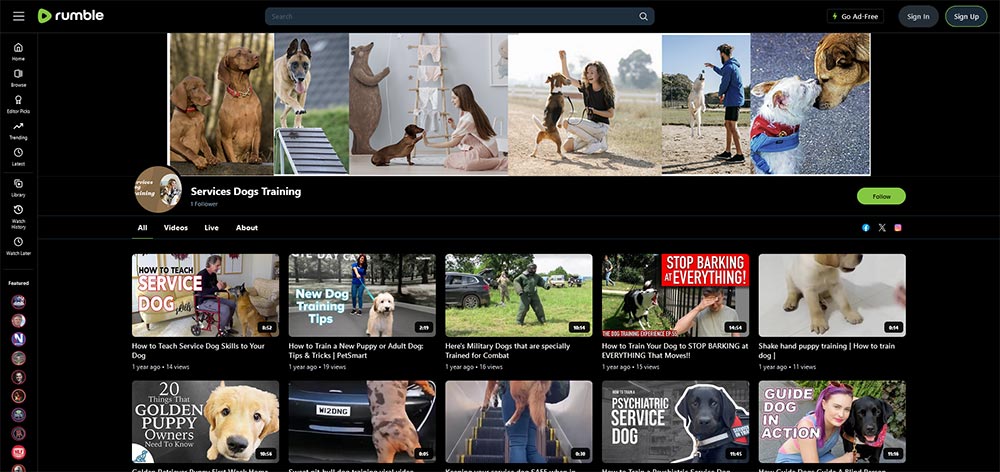Click title 'How to Train a New Puppy or Adult Dog'
Image resolution: width=1000 pixels, height=472 pixels.
click(357, 350)
